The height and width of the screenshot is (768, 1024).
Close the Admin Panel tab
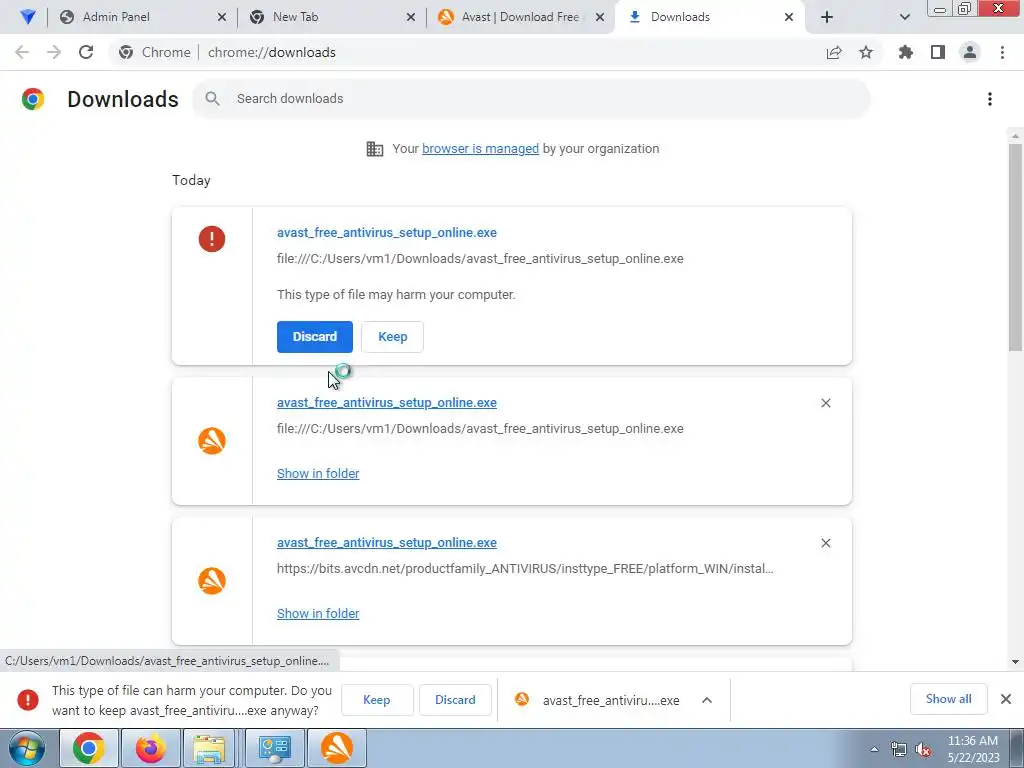tap(221, 17)
